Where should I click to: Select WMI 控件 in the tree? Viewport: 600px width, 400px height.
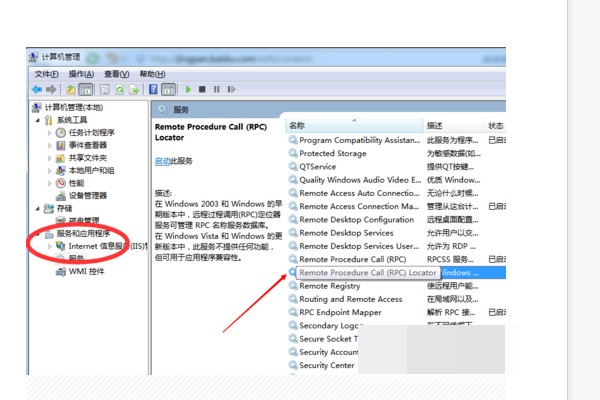tap(85, 272)
